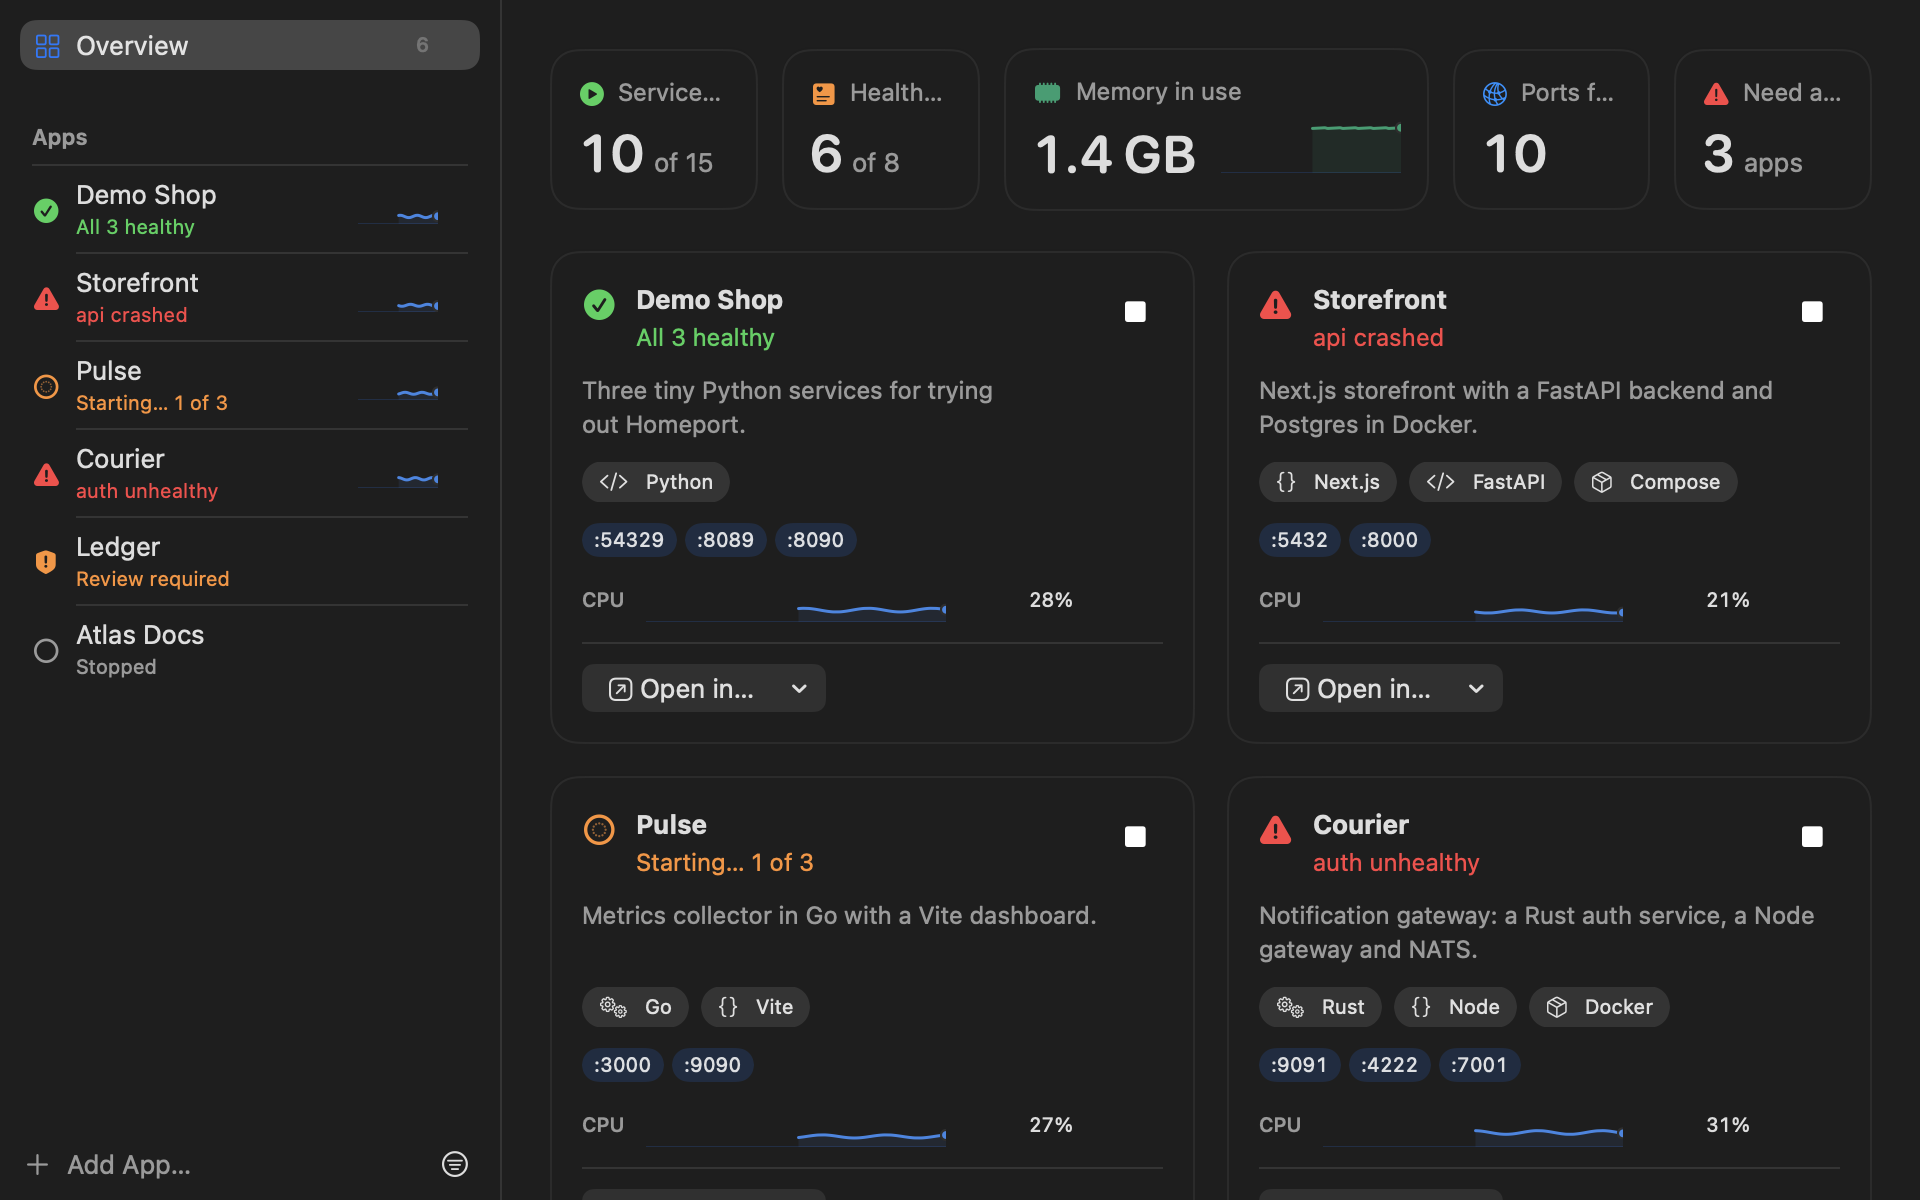Select Pulse in the Apps list
The width and height of the screenshot is (1920, 1200).
(x=250, y=386)
